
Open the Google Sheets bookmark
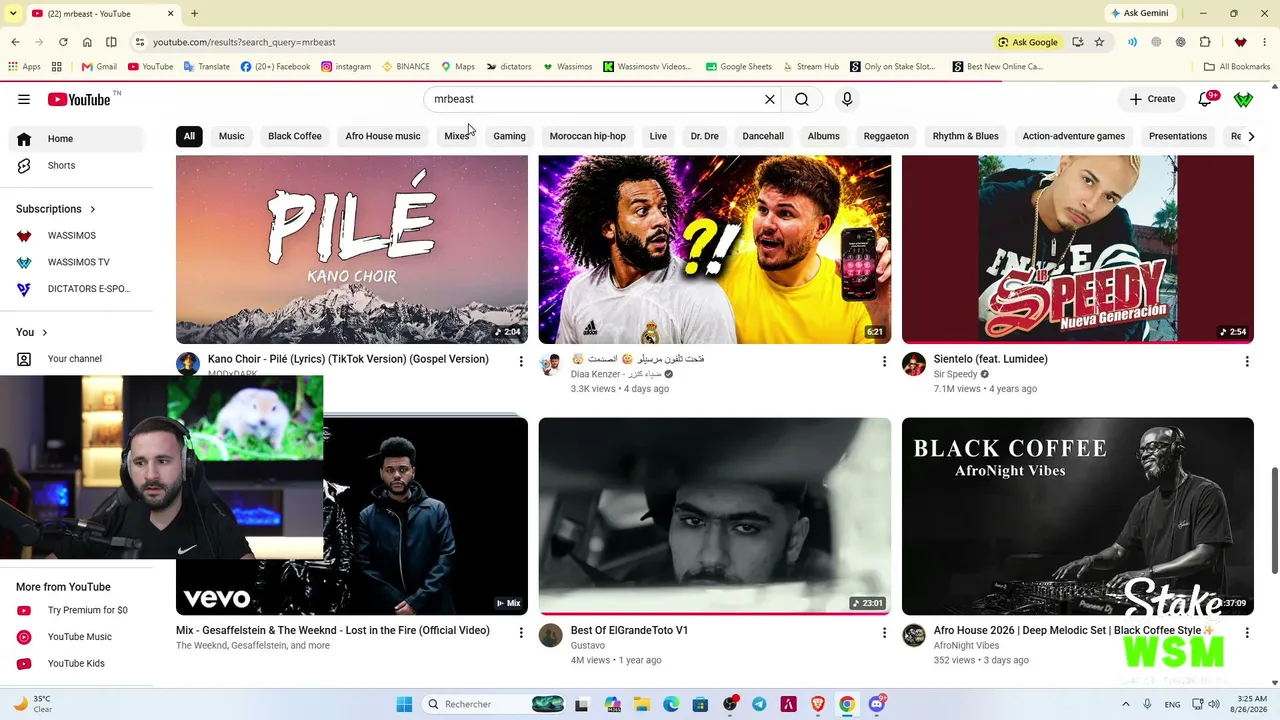click(738, 67)
